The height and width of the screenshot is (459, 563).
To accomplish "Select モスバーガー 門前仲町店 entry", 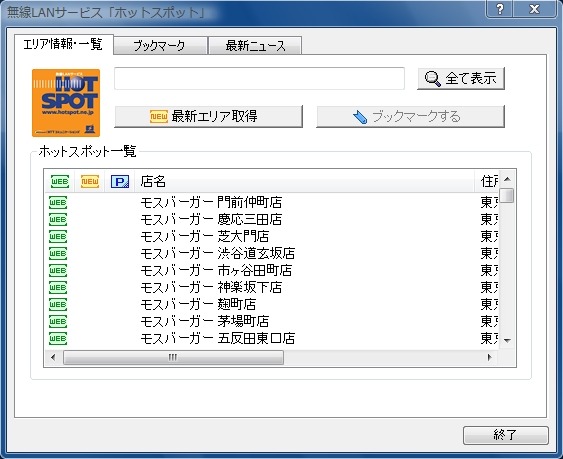I will (211, 203).
